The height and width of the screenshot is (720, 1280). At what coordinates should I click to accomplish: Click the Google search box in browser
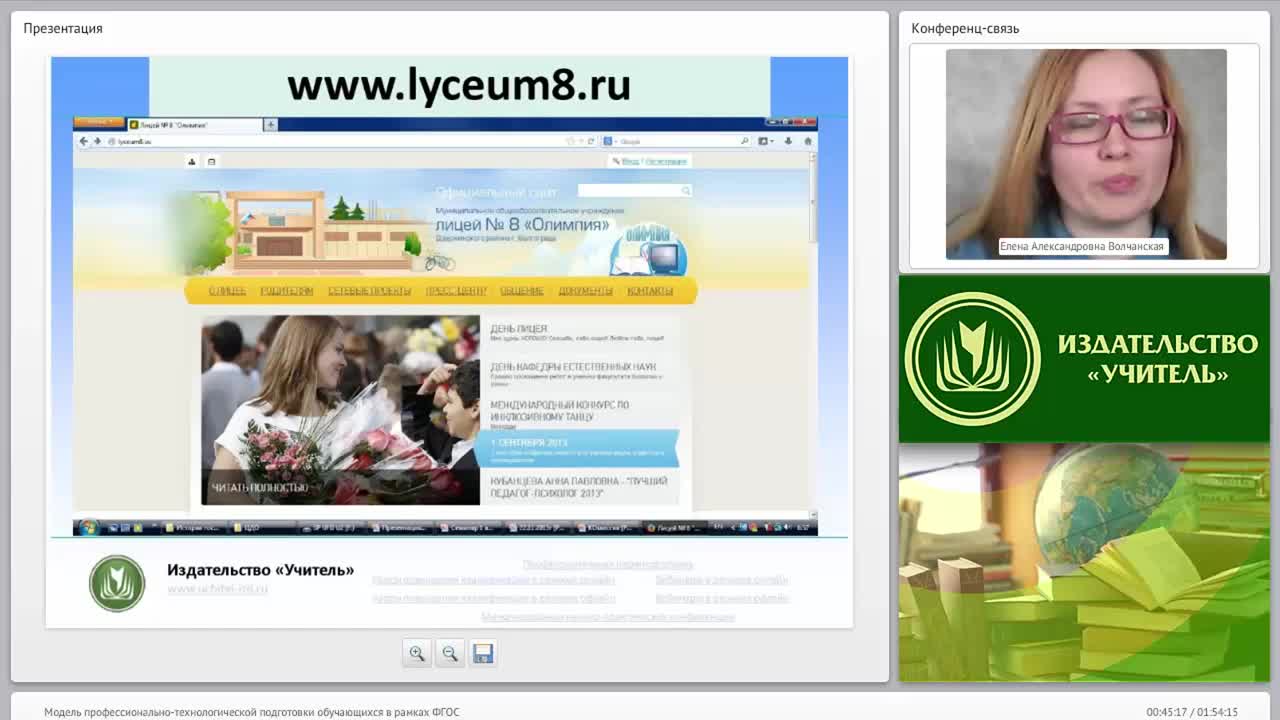(x=677, y=142)
